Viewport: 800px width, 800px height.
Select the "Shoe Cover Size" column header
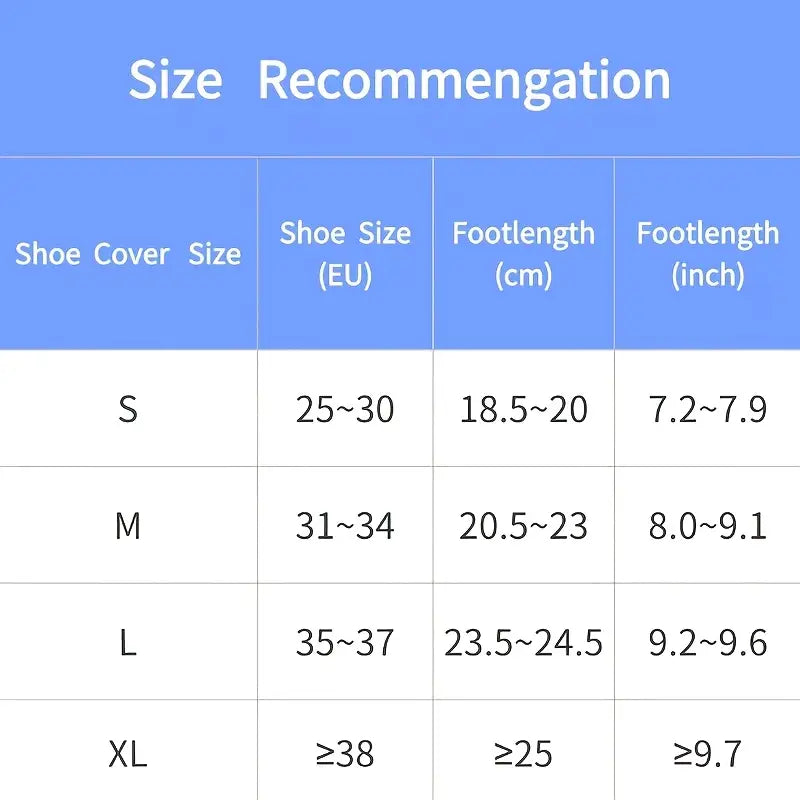pos(128,254)
